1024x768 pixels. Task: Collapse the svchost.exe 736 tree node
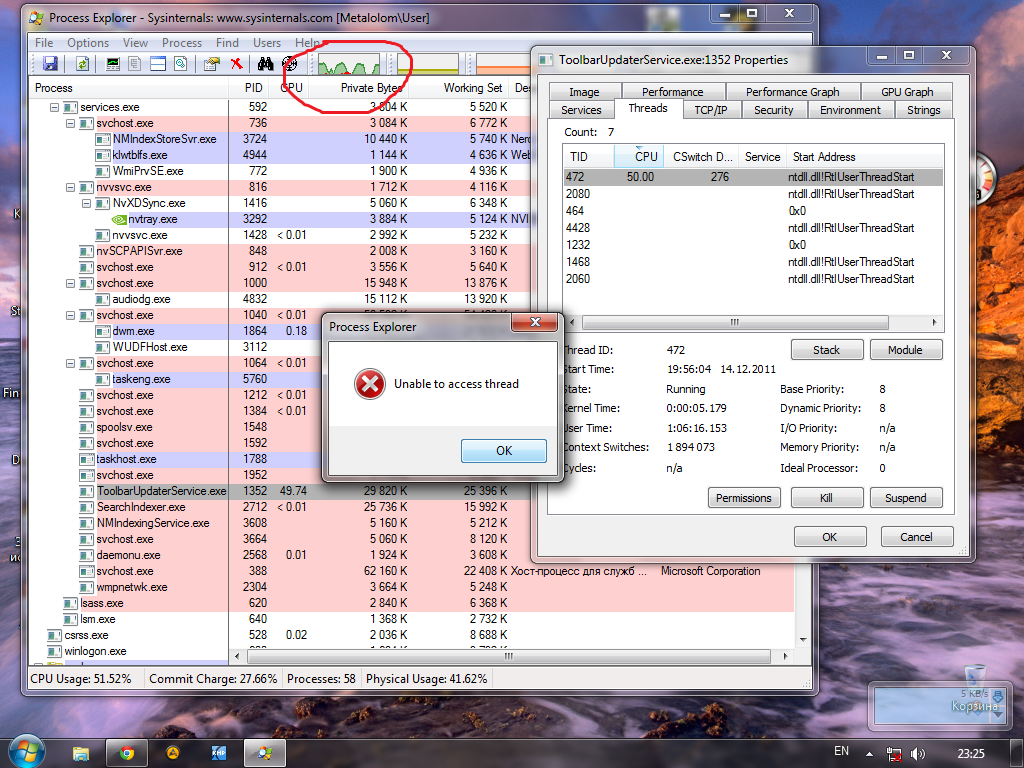pos(71,123)
